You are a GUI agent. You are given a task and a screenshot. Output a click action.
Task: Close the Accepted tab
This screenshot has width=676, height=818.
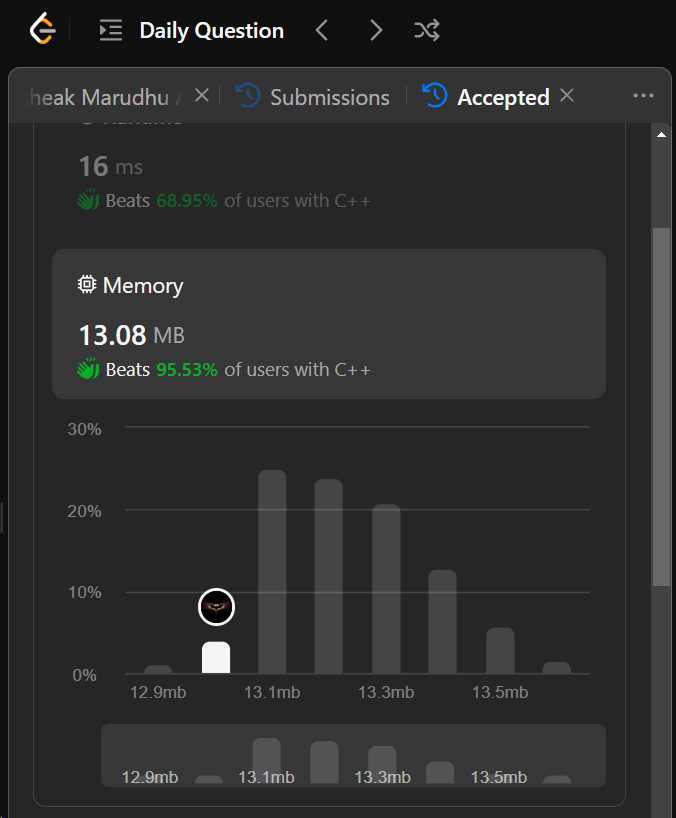[567, 95]
